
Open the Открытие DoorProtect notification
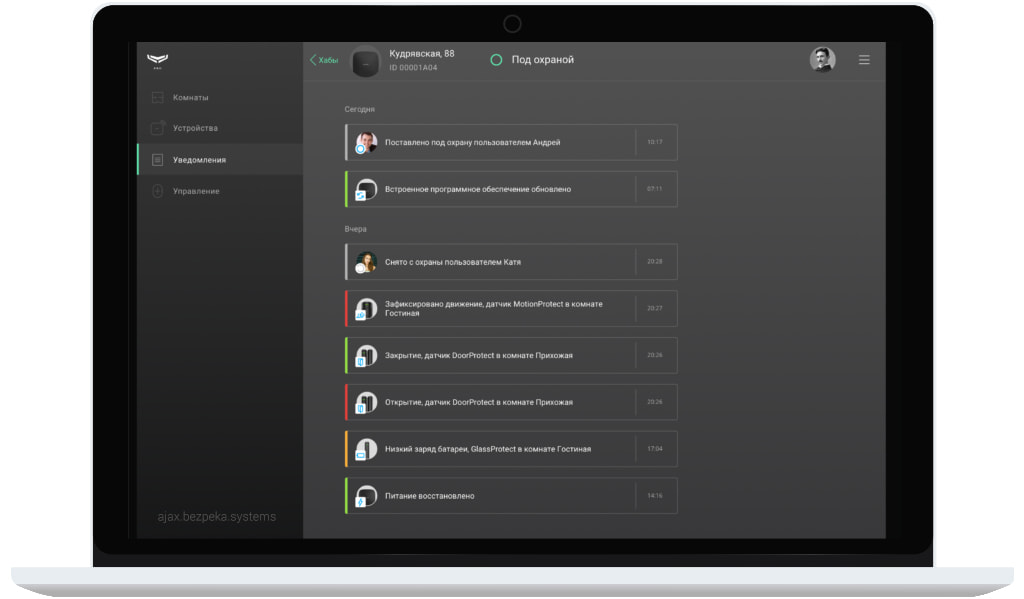pyautogui.click(x=511, y=402)
